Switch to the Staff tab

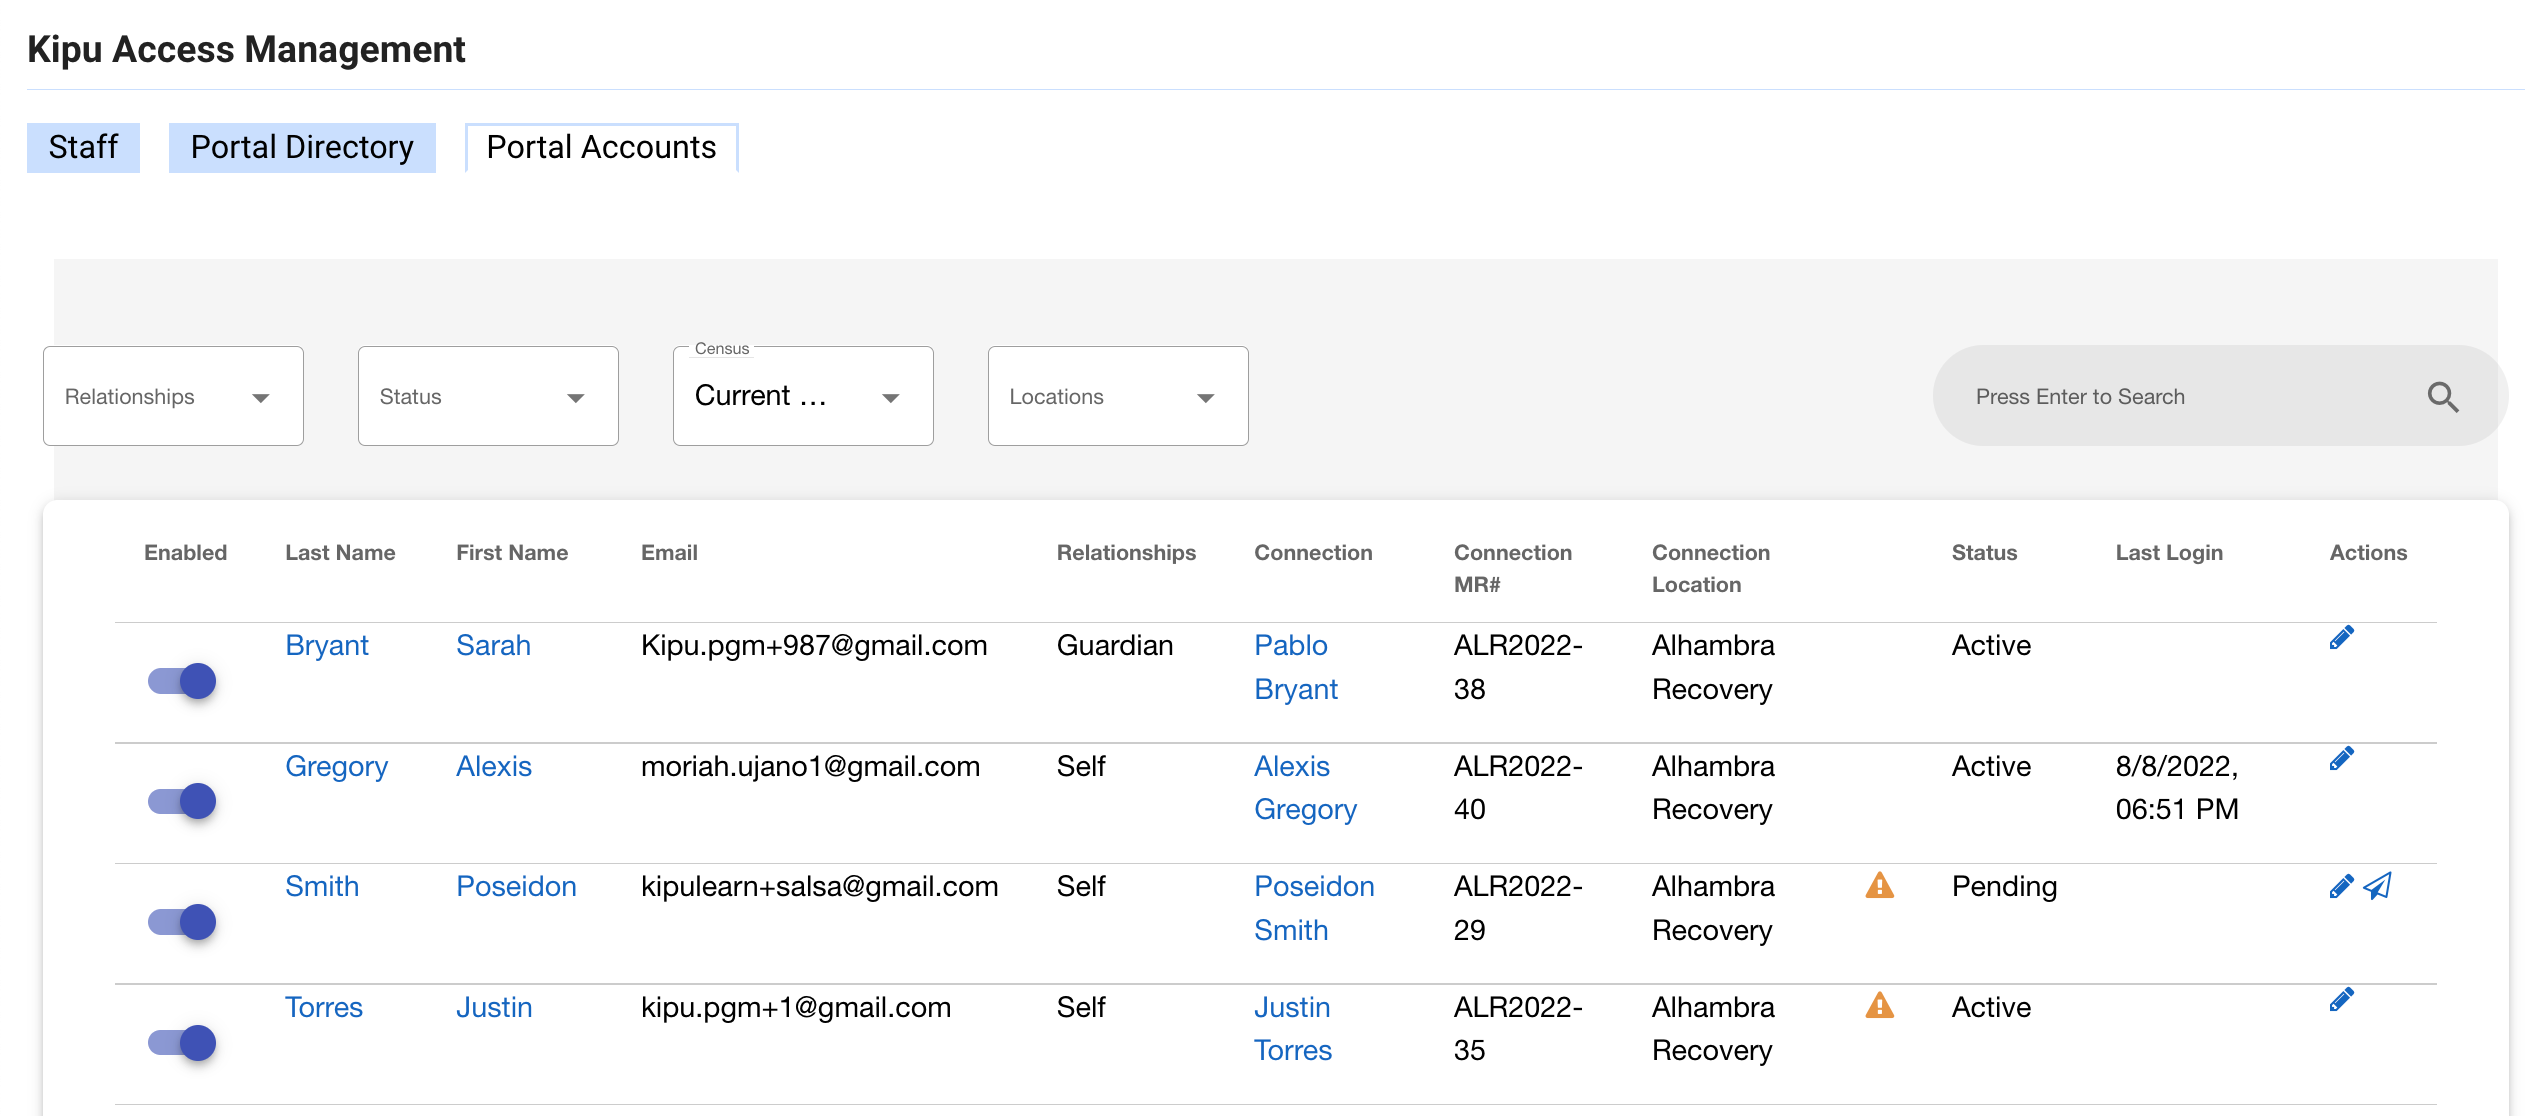point(83,147)
